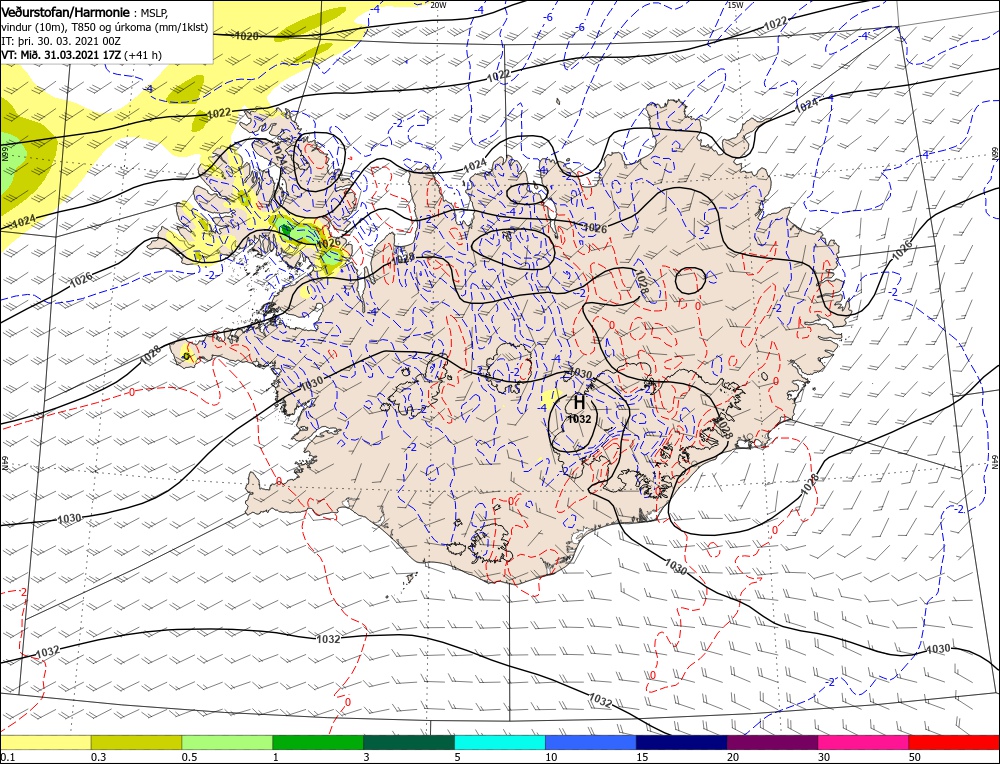This screenshot has height=764, width=1000.
Task: Click the Veðurstofan/Harmonie title text
Action: (x=67, y=12)
